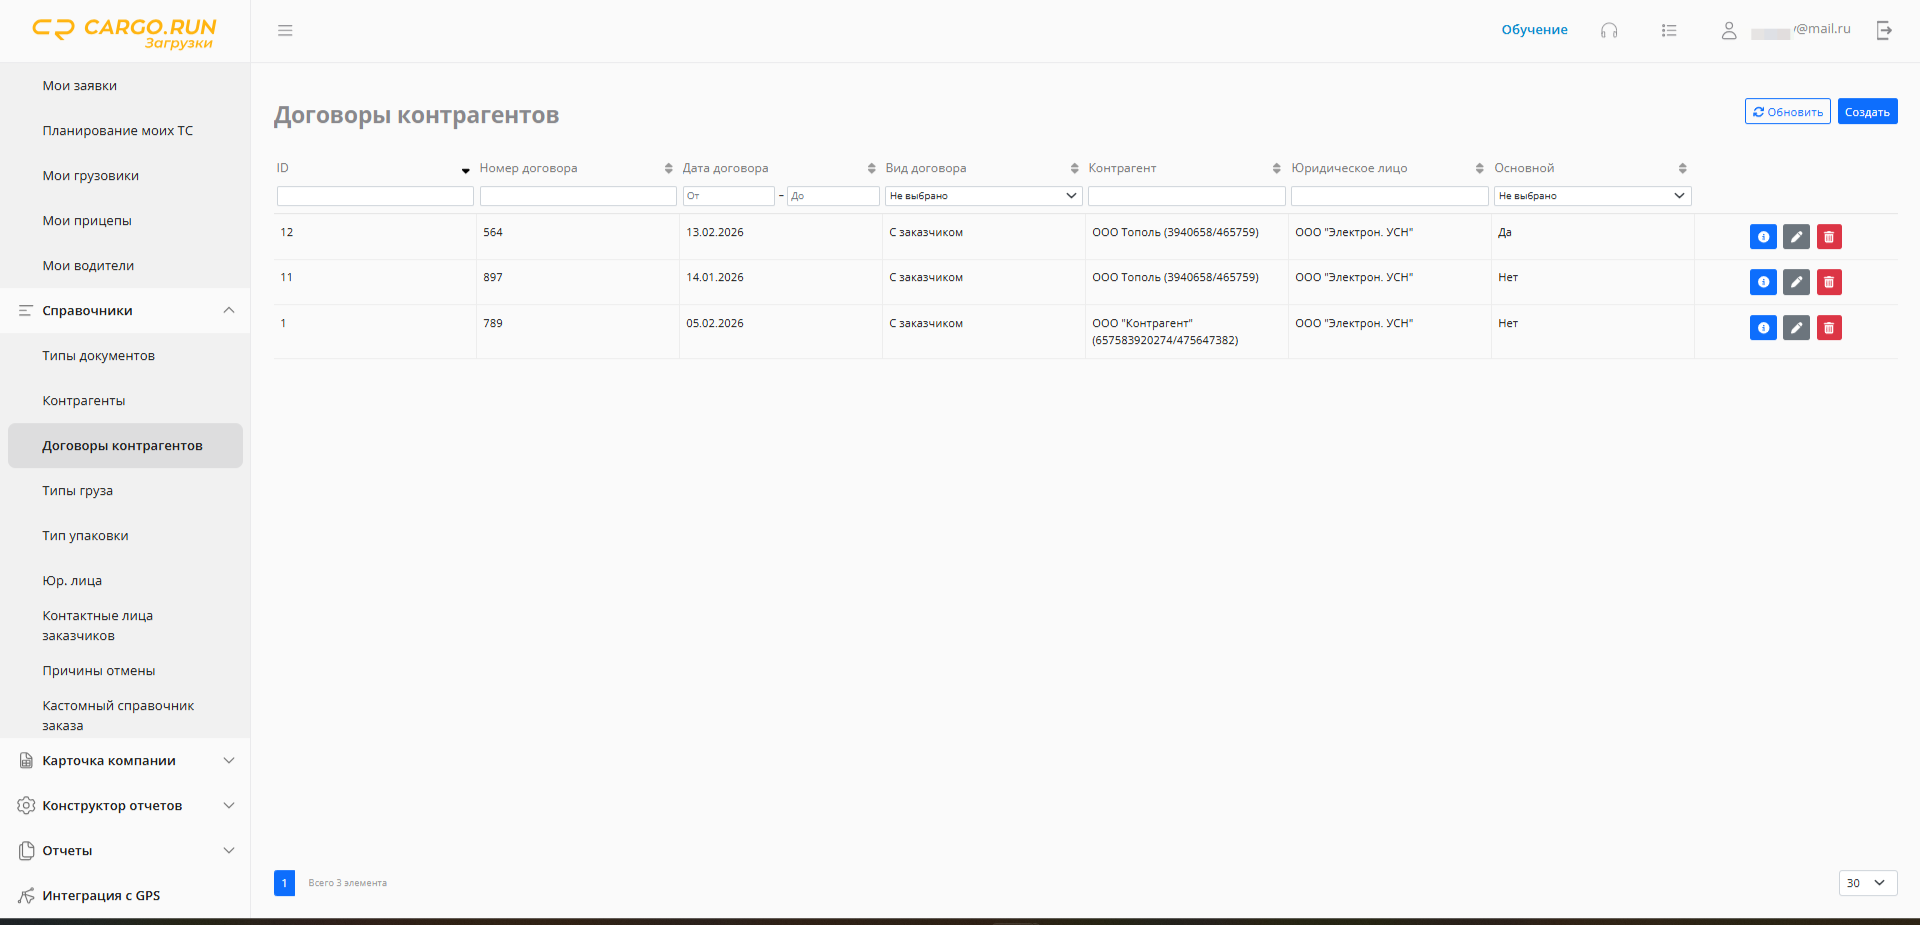Sort by the ID column arrow
The width and height of the screenshot is (1920, 925).
(466, 170)
